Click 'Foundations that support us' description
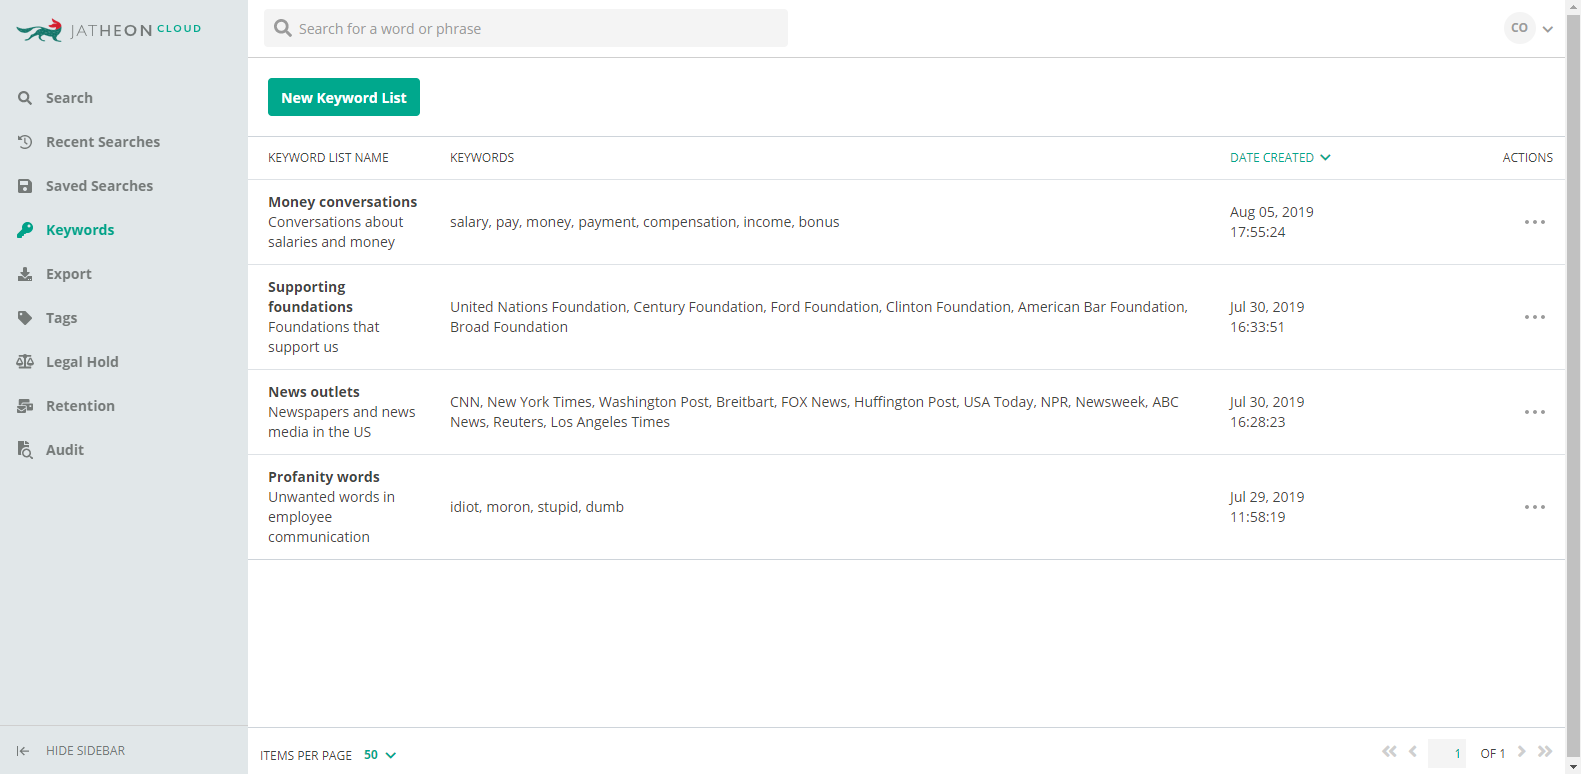 point(324,337)
